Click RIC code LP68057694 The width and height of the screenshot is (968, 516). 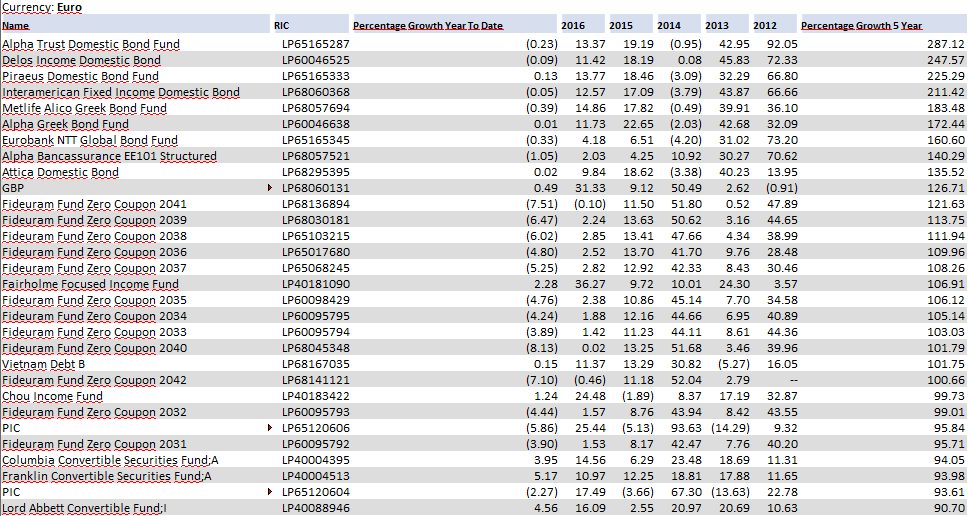click(x=315, y=109)
